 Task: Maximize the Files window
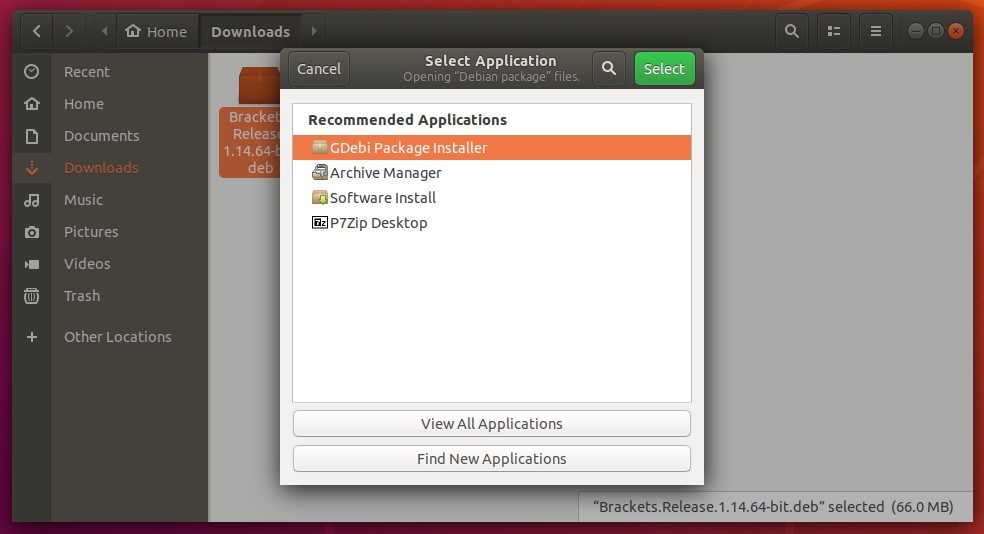pyautogui.click(x=936, y=31)
